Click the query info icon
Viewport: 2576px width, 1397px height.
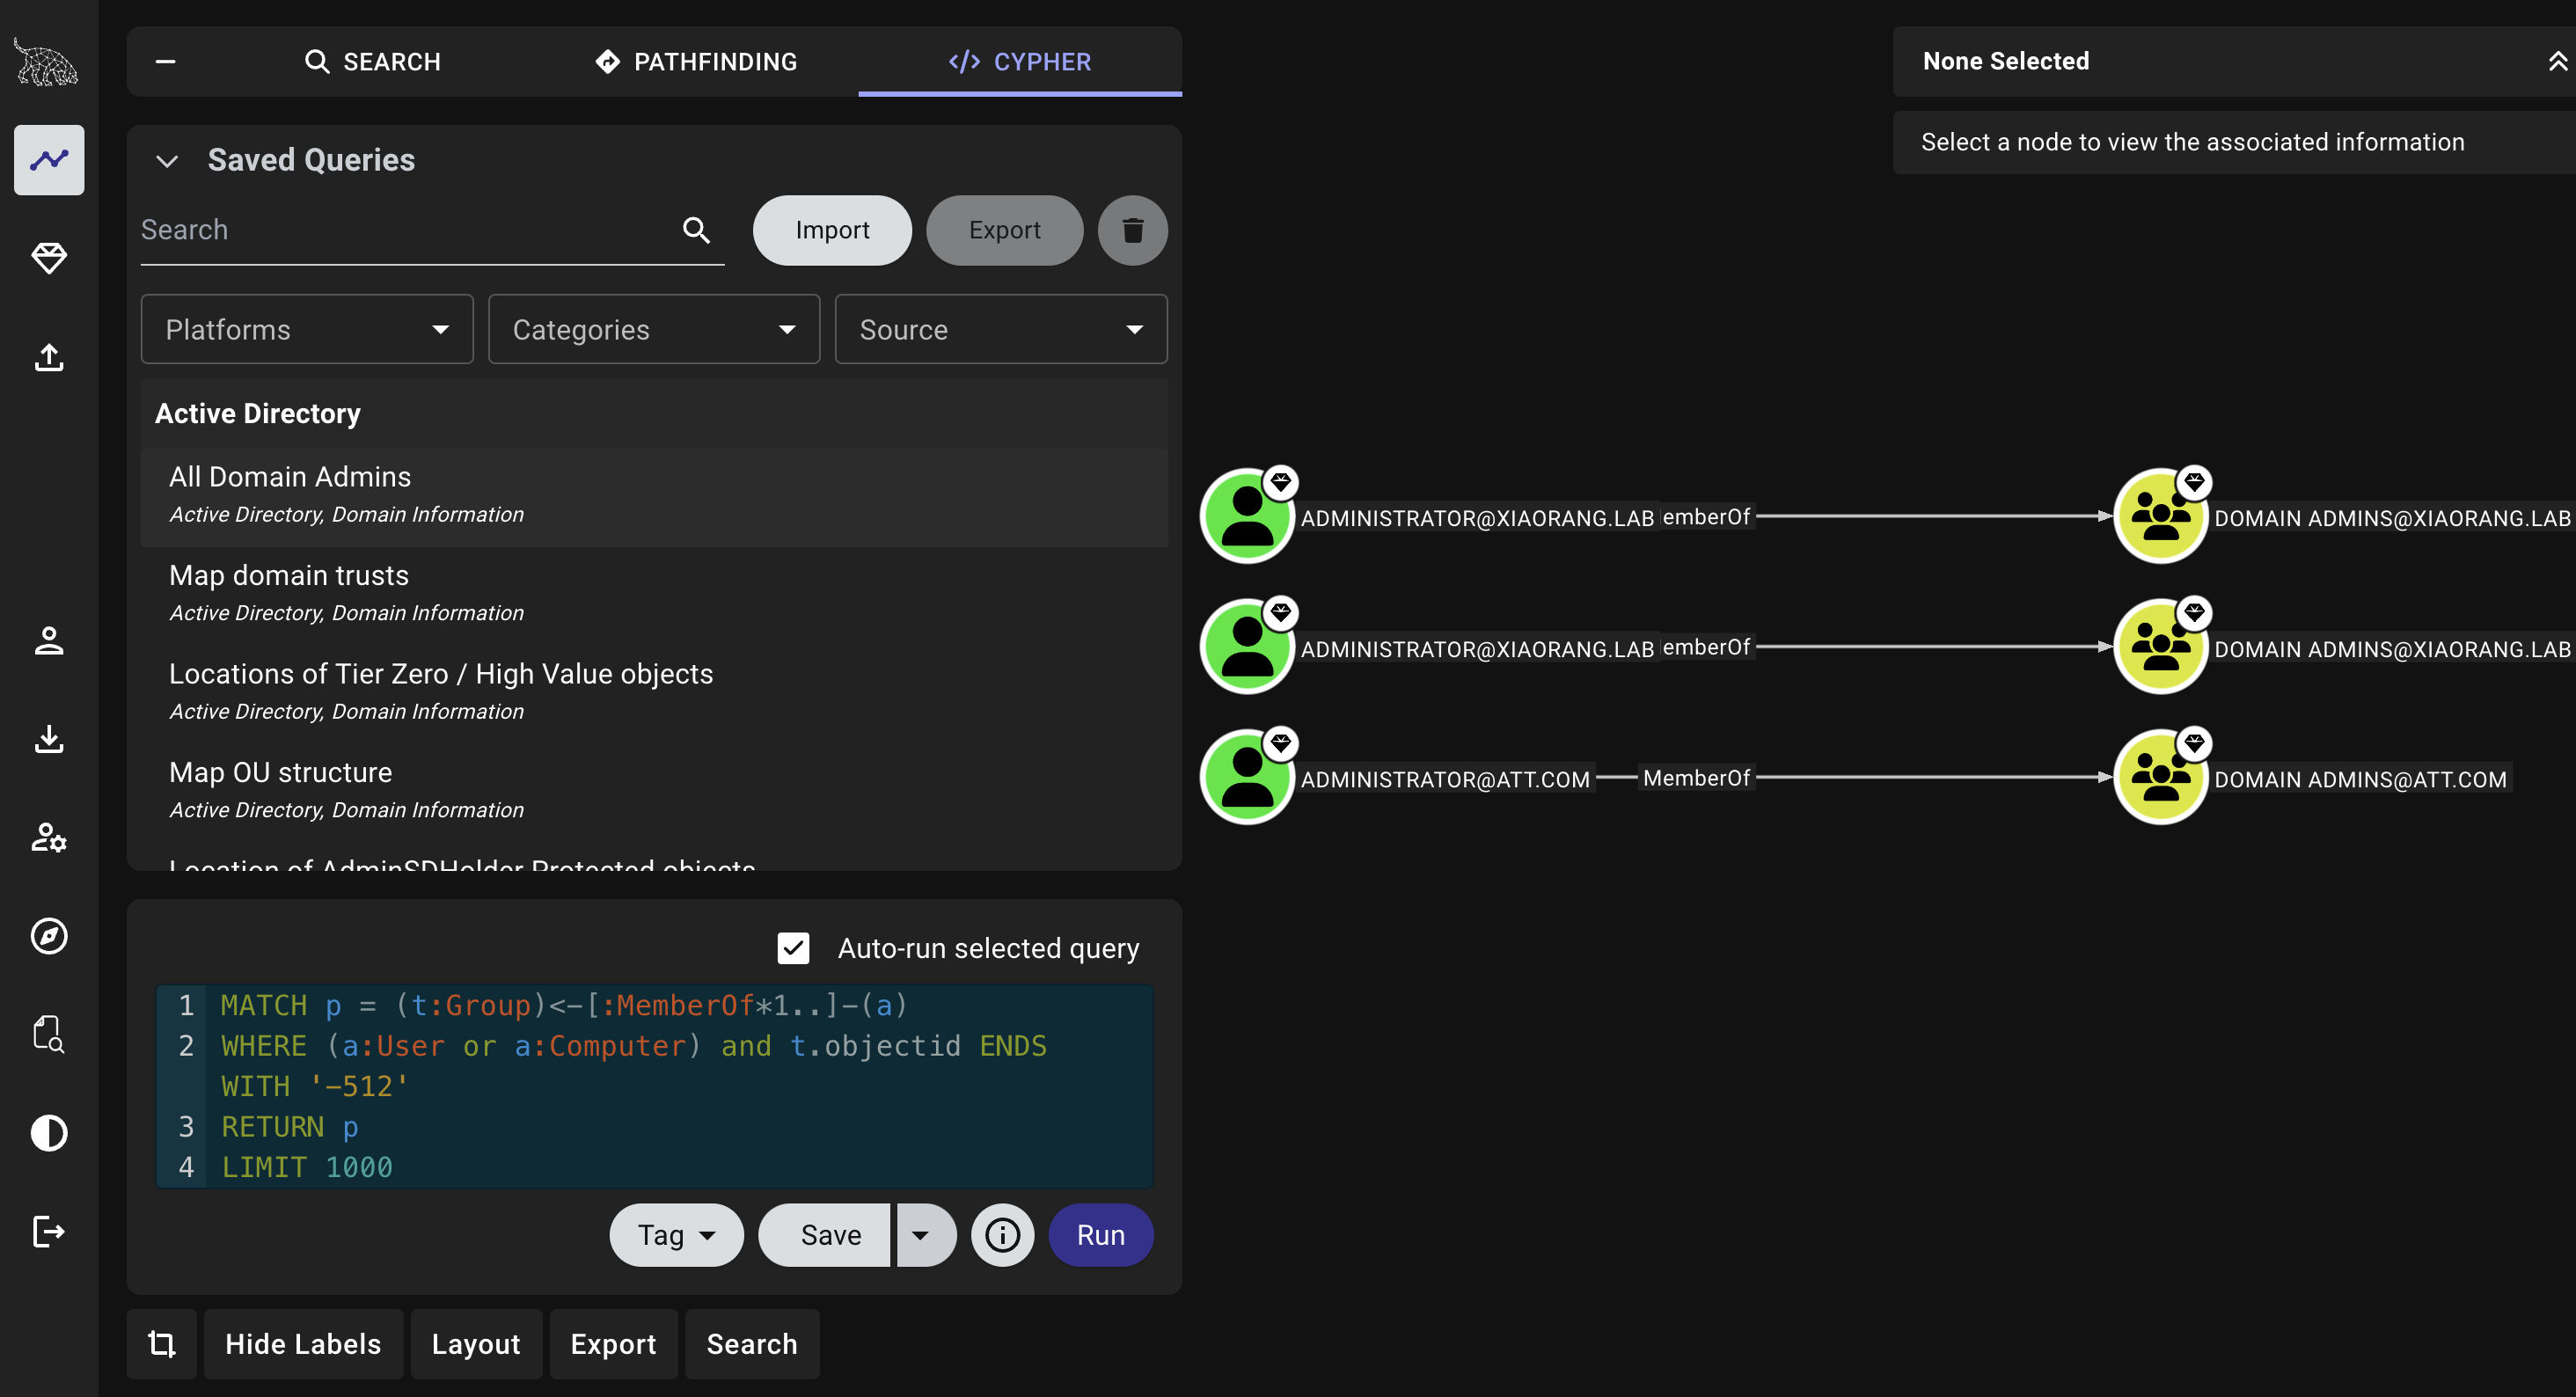pyautogui.click(x=1002, y=1235)
